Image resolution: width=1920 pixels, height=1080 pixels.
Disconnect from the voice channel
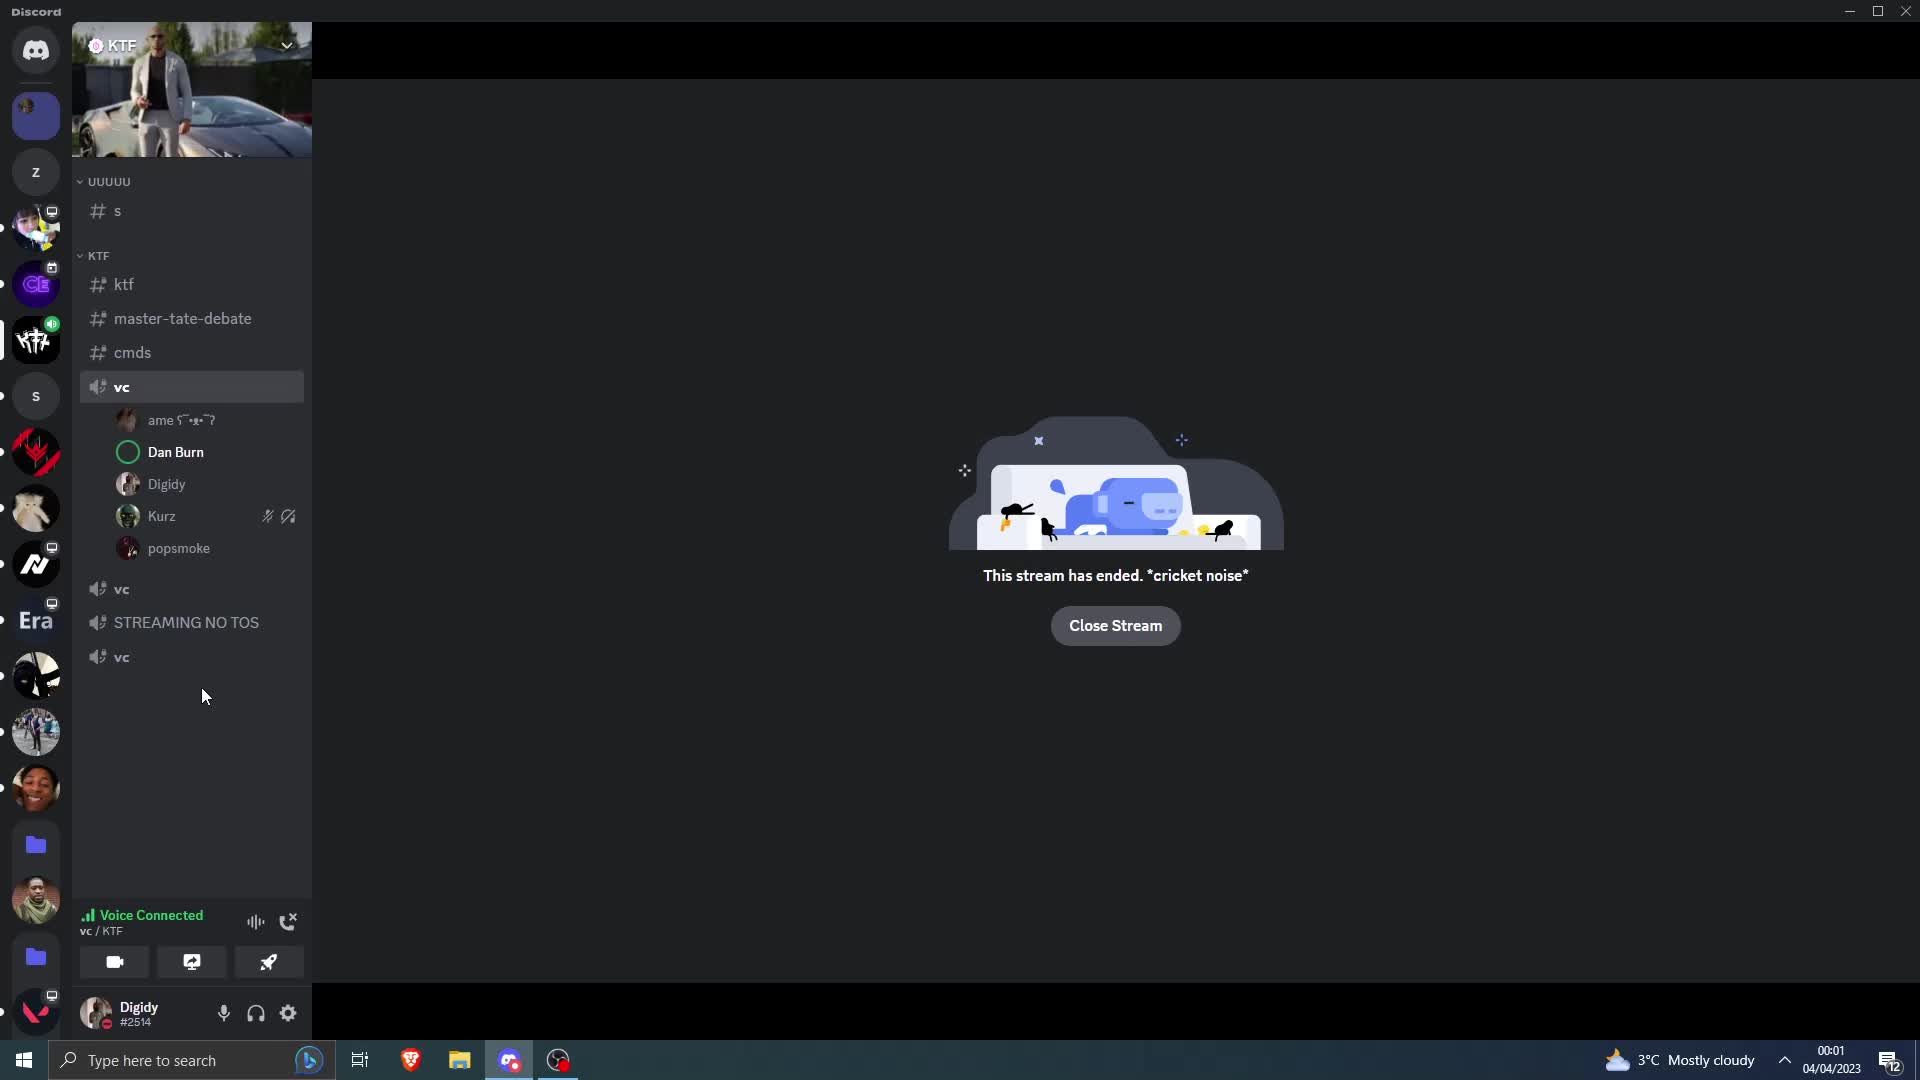point(288,922)
